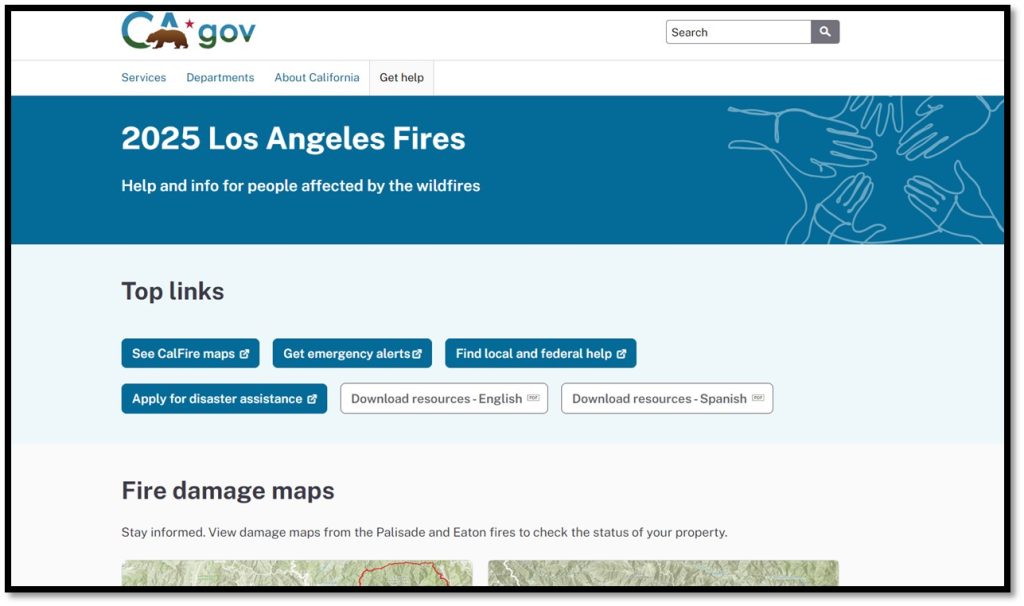Open the Services menu
The image size is (1024, 606).
click(143, 77)
